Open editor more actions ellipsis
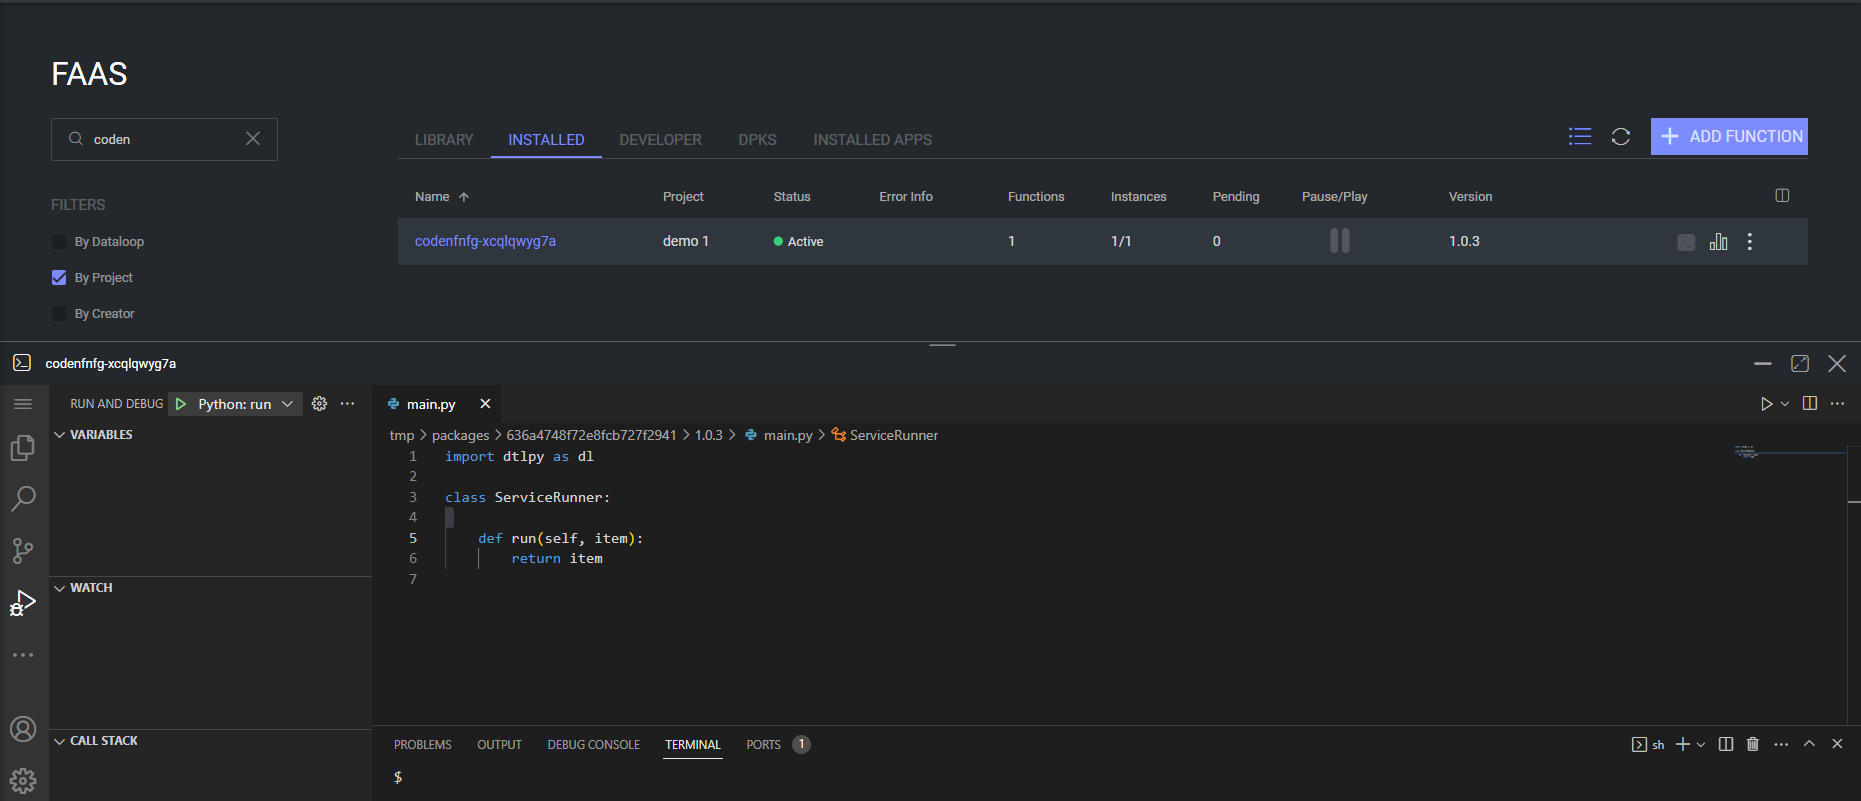The width and height of the screenshot is (1861, 801). [x=1837, y=404]
